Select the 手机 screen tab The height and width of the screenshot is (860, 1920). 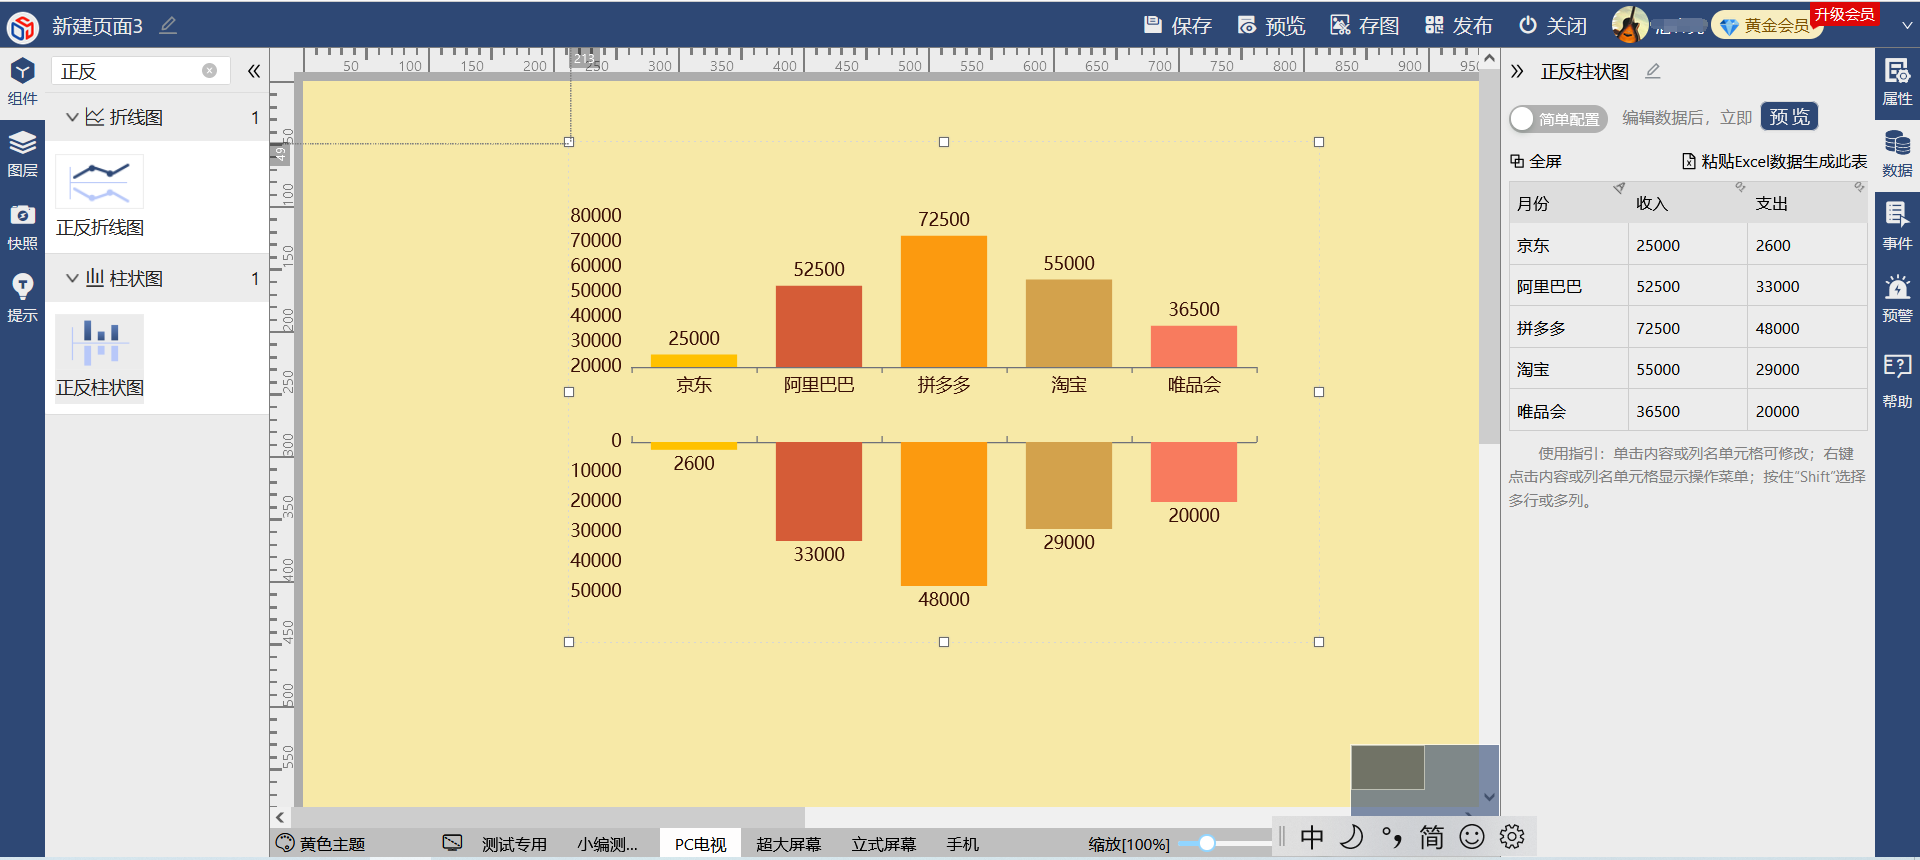pos(962,844)
